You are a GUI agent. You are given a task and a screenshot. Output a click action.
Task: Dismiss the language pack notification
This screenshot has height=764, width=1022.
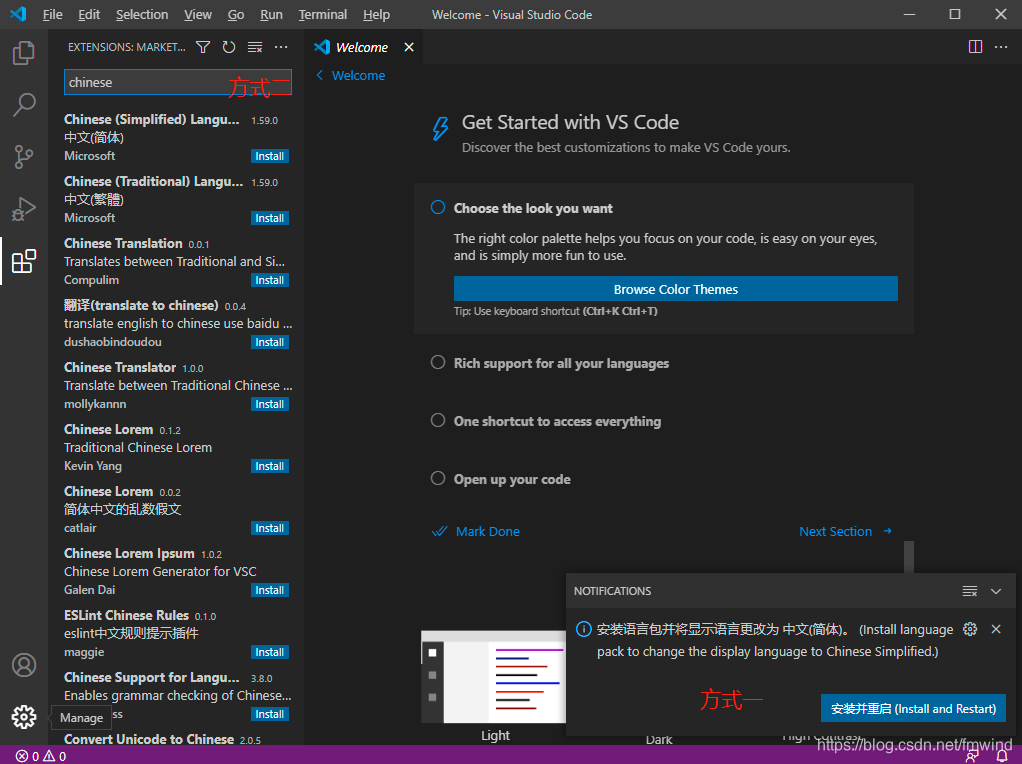[x=996, y=629]
